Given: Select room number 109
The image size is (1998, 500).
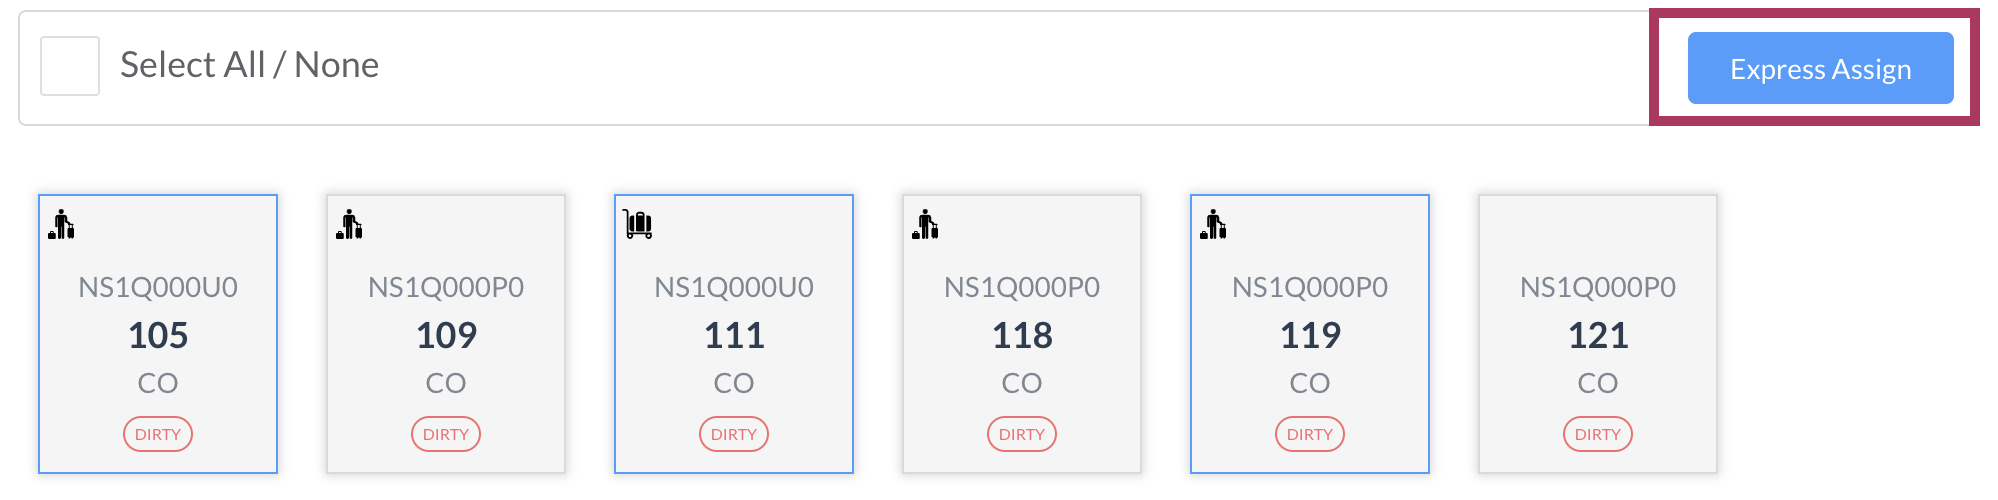Looking at the screenshot, I should [446, 335].
